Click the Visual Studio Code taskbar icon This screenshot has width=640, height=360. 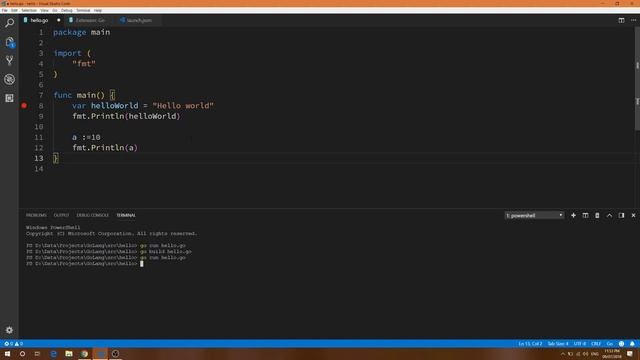100,353
